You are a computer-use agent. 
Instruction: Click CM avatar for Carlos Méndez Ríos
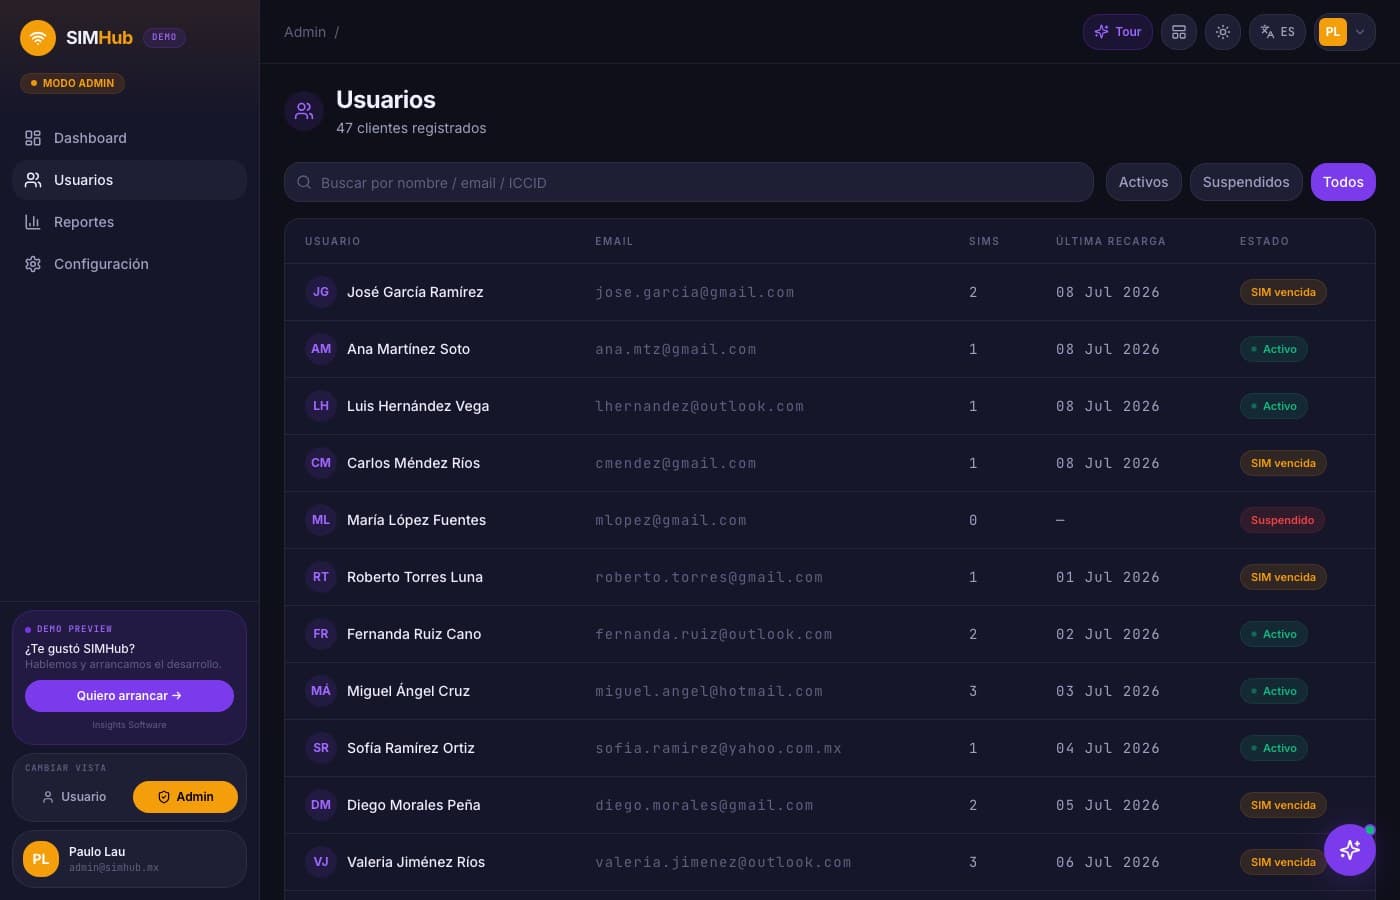[321, 463]
